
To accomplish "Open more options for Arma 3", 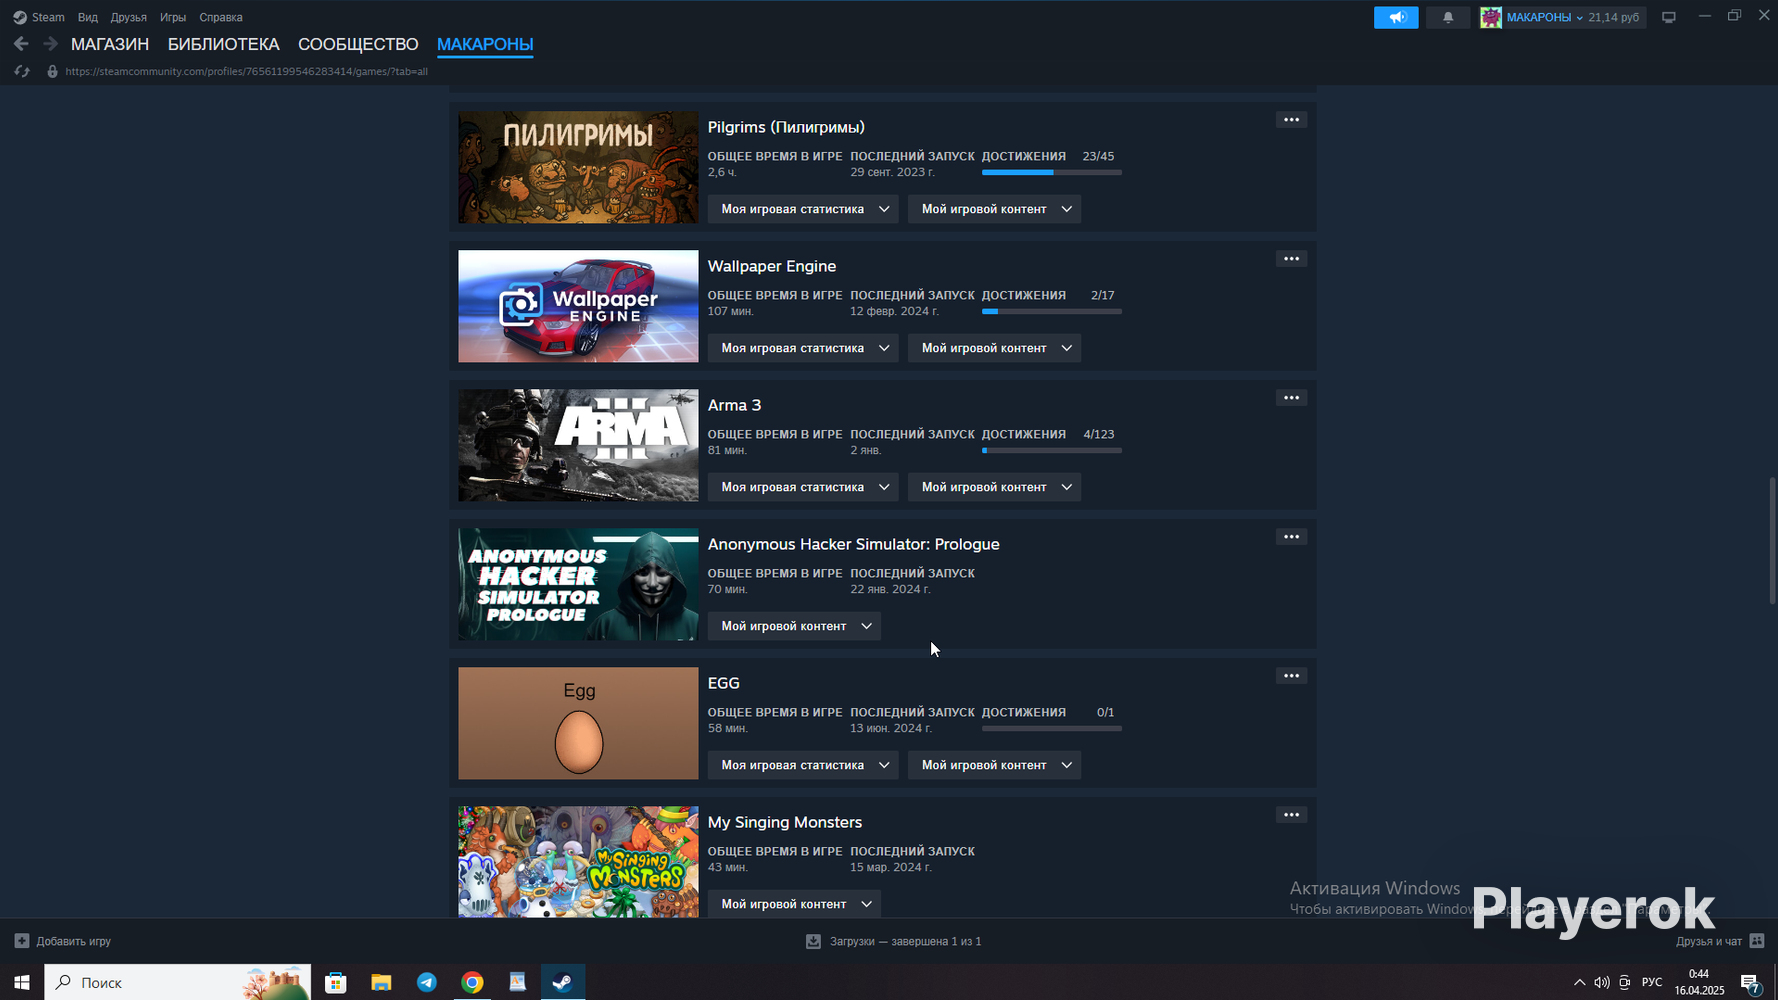I will 1291,398.
